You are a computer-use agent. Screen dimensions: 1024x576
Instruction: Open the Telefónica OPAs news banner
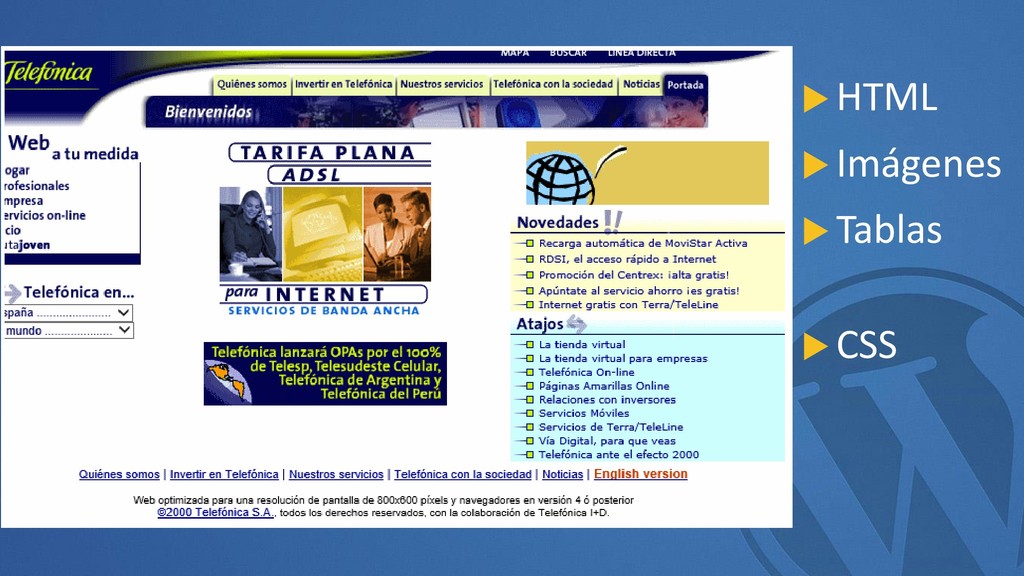pyautogui.click(x=325, y=374)
